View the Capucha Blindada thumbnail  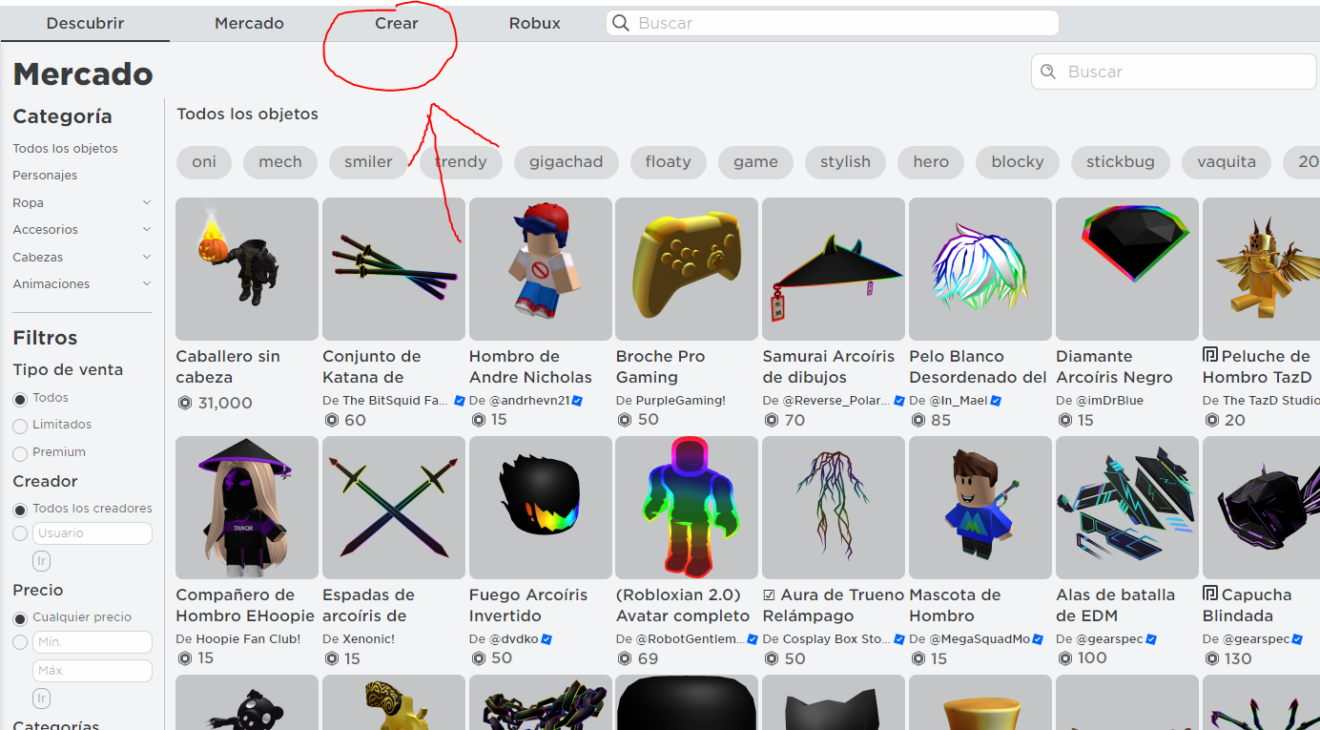(1262, 508)
